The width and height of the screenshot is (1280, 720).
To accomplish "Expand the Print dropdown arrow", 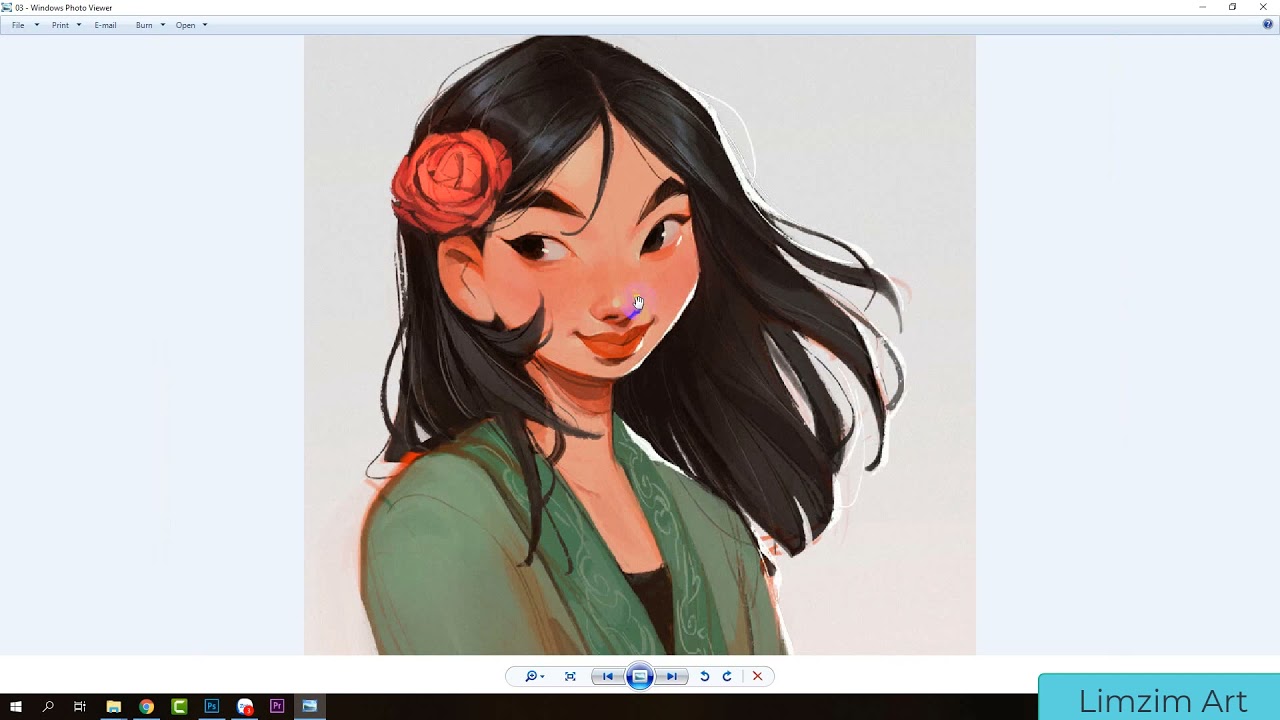I will (79, 25).
